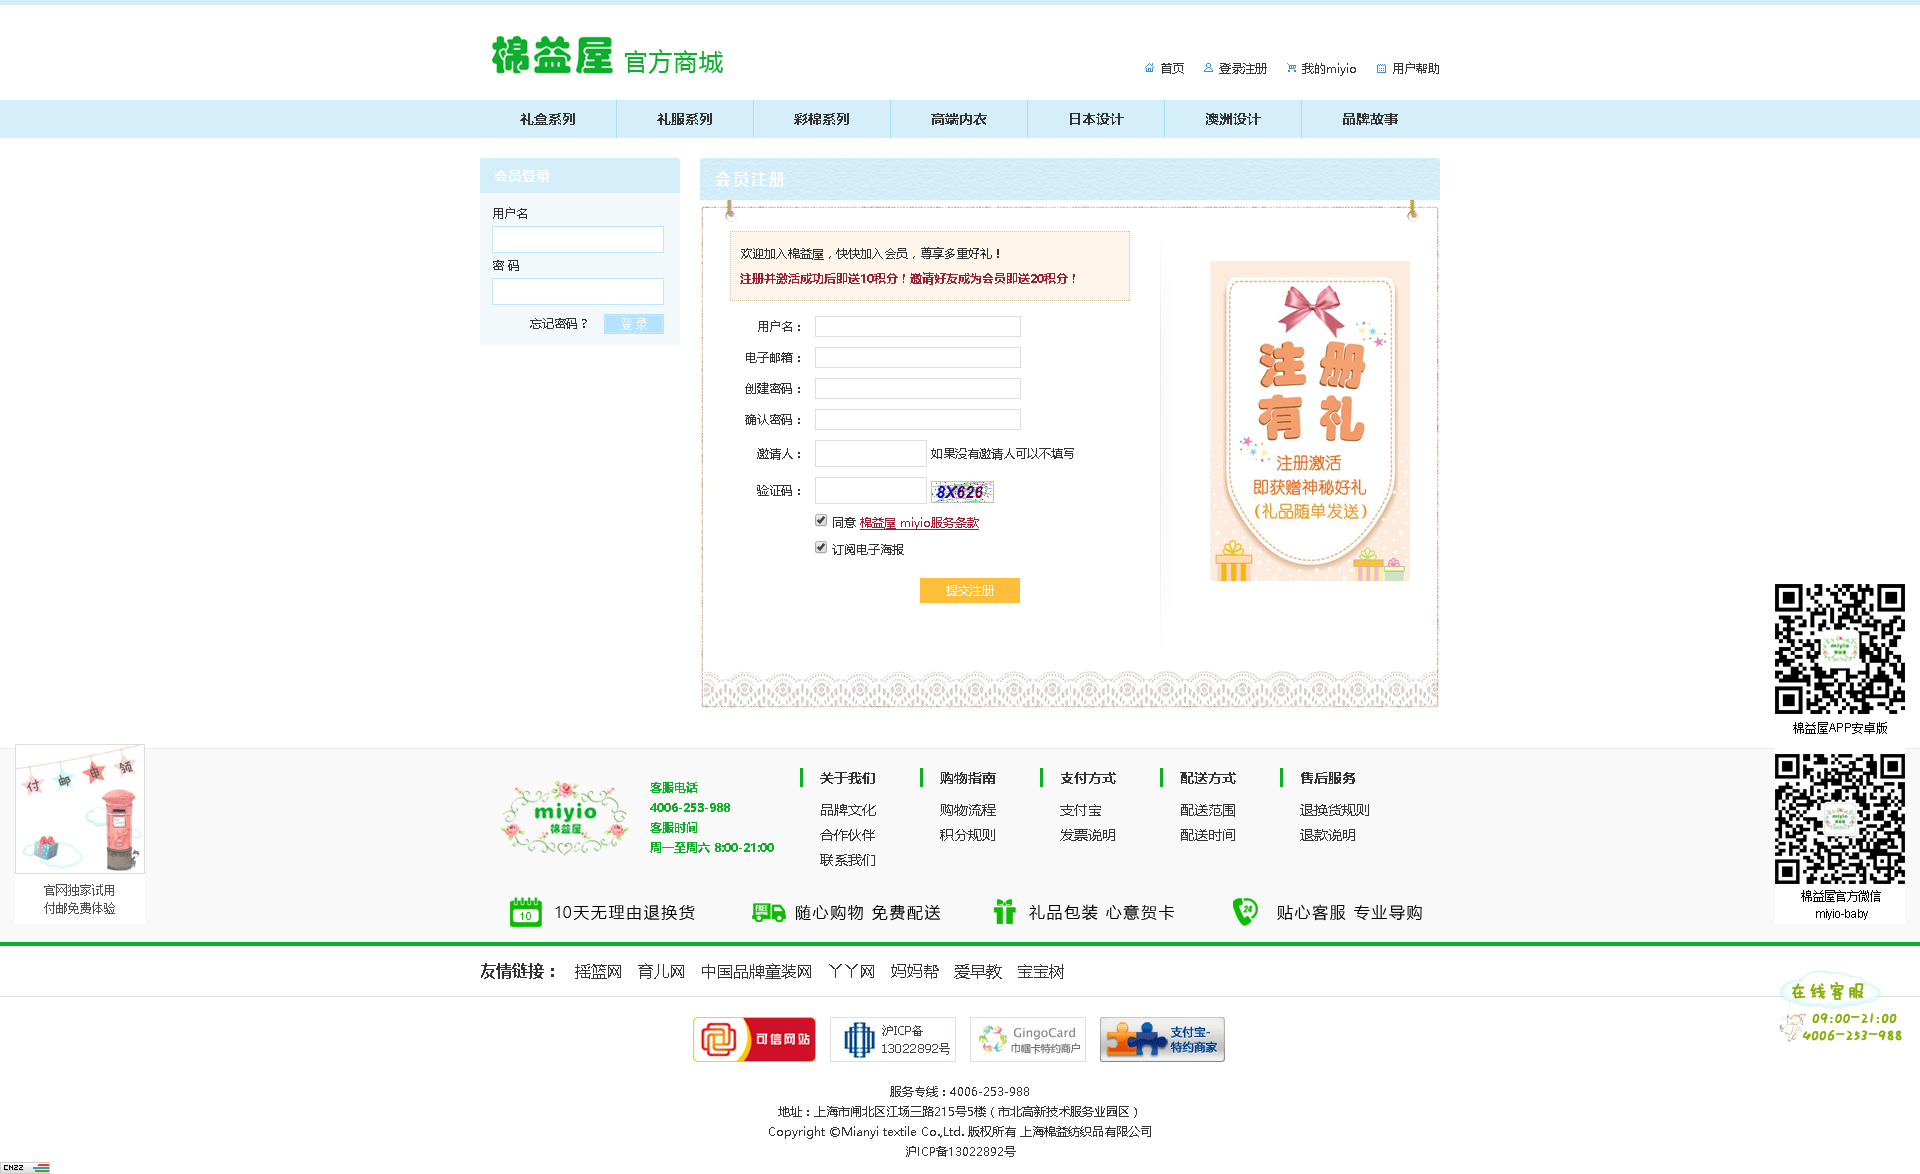Refresh the captcha image 8X626
This screenshot has width=1920, height=1174.
961,491
